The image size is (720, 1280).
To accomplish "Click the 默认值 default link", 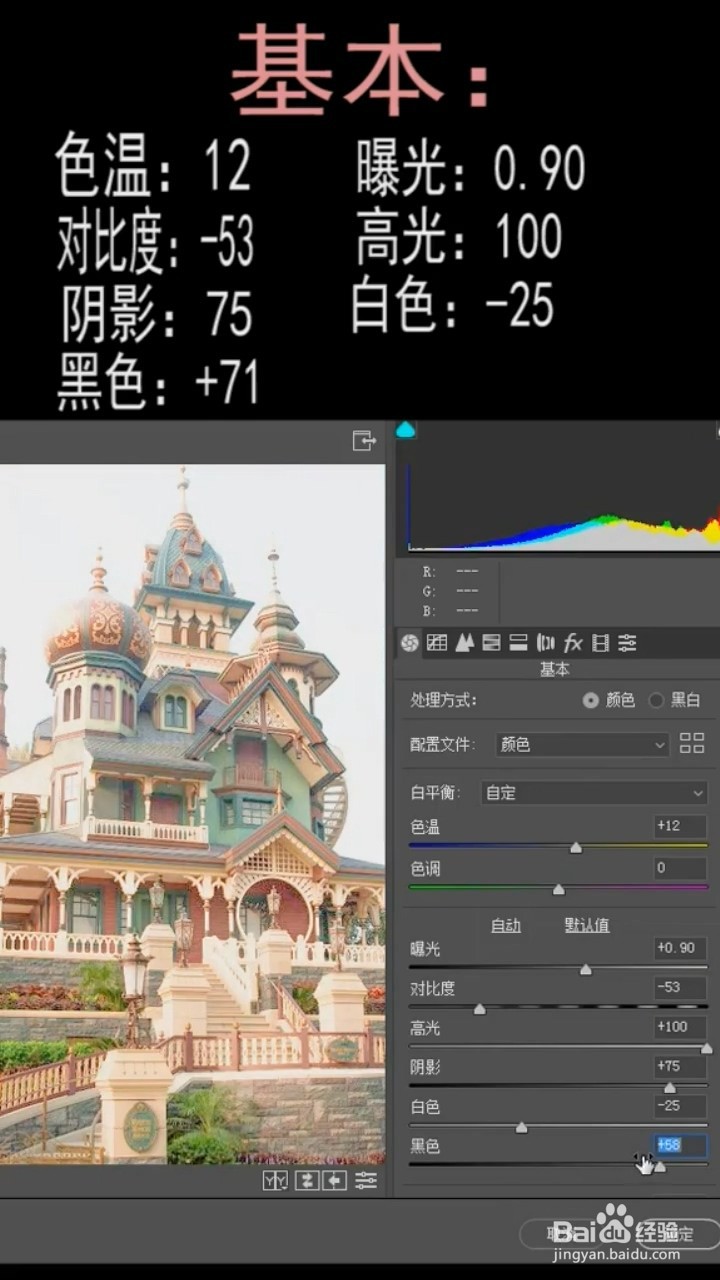I will click(x=587, y=926).
